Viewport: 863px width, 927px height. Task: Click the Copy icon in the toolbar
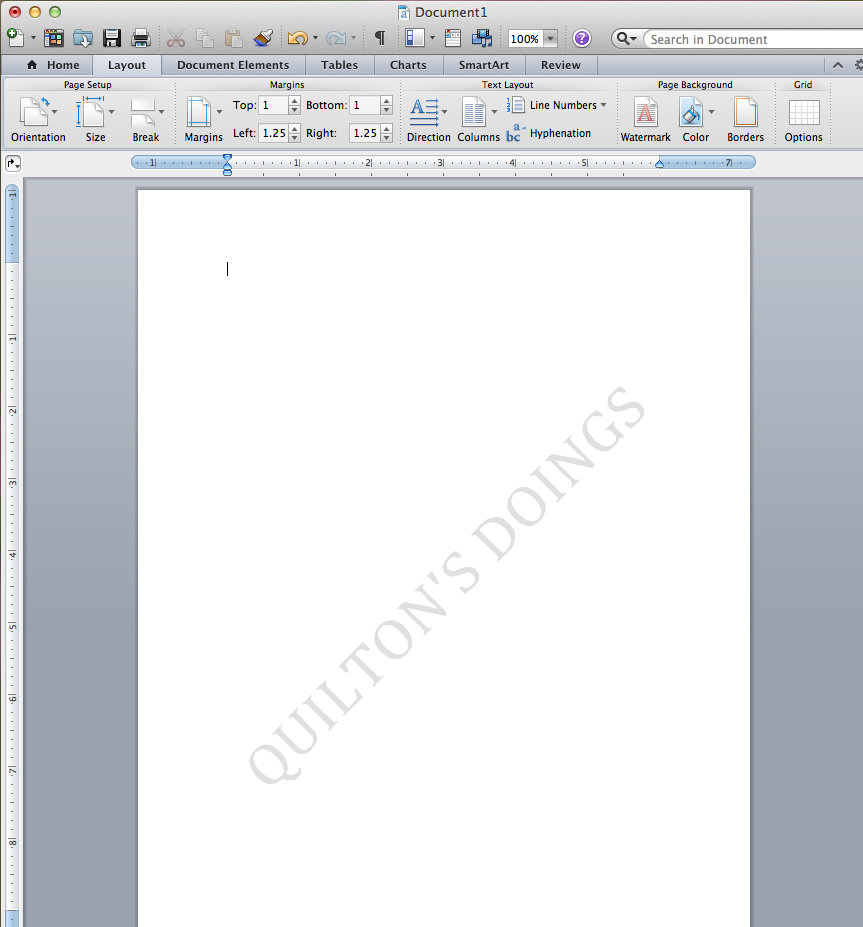click(x=205, y=38)
